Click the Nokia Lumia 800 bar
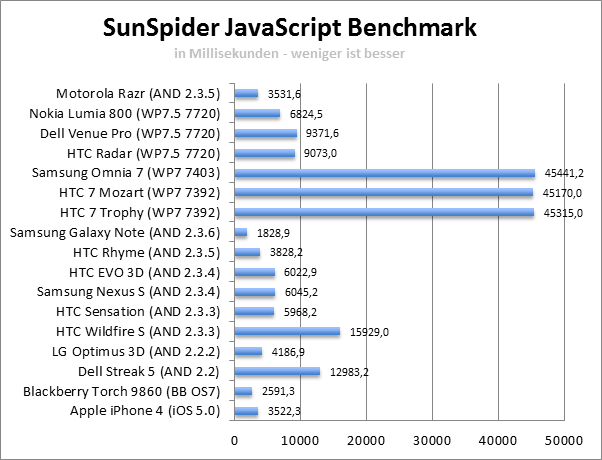This screenshot has height=460, width=602. [257, 113]
